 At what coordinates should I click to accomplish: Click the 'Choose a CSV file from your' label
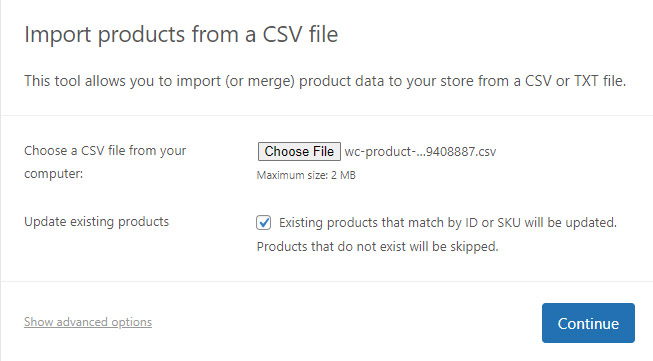pos(105,150)
